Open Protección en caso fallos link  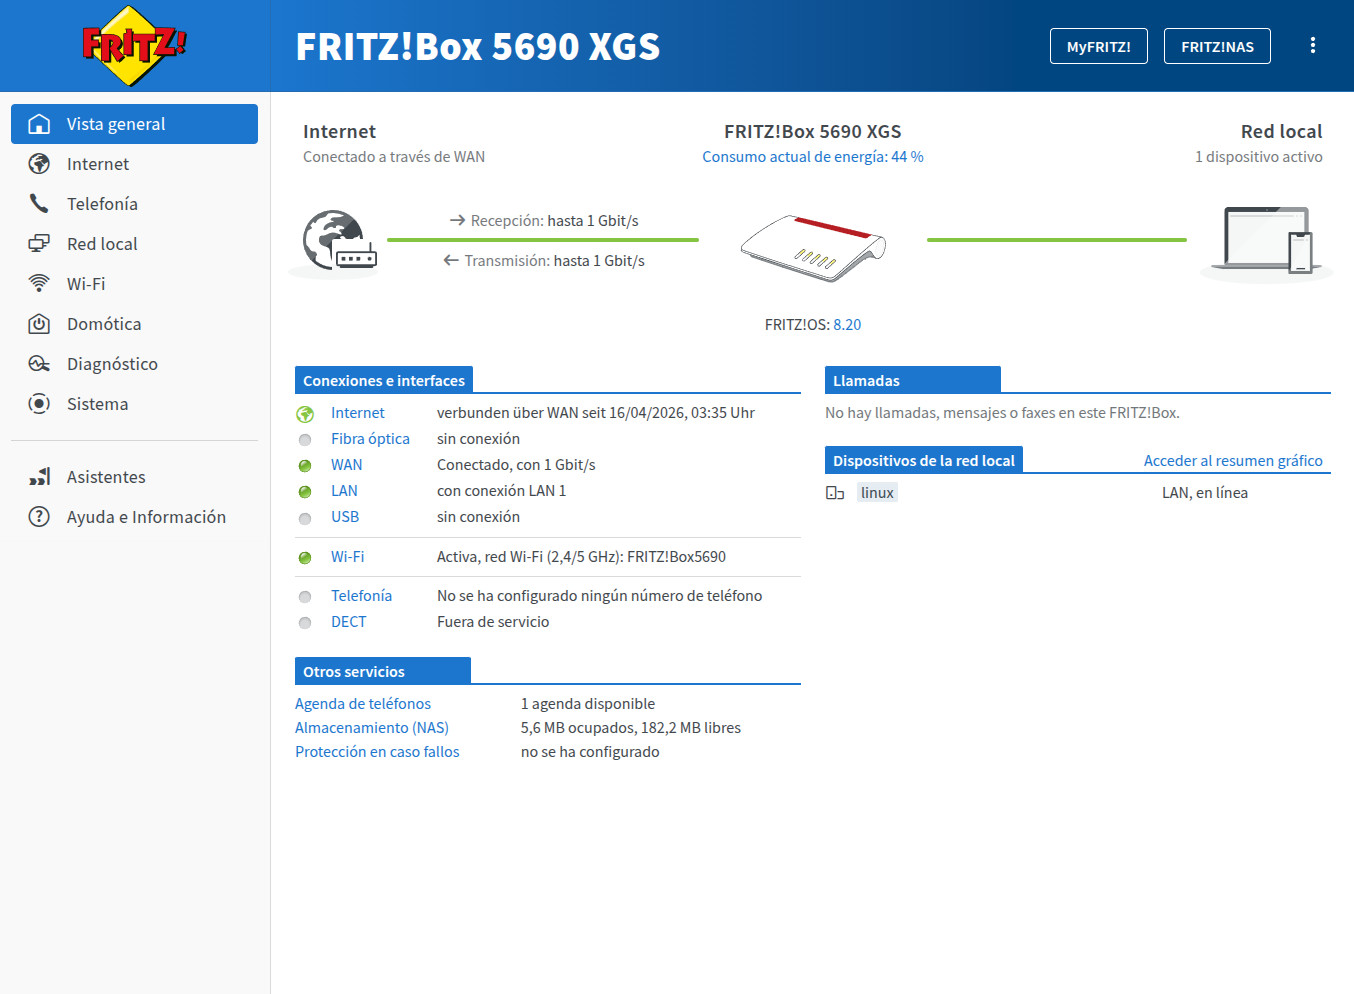pos(377,752)
